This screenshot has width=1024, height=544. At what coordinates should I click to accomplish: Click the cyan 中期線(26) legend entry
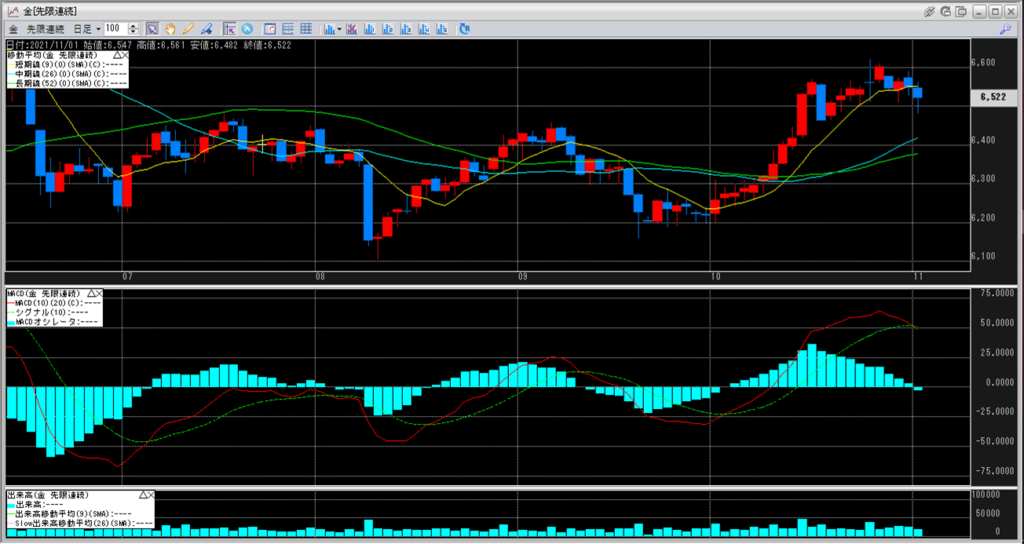coord(67,74)
